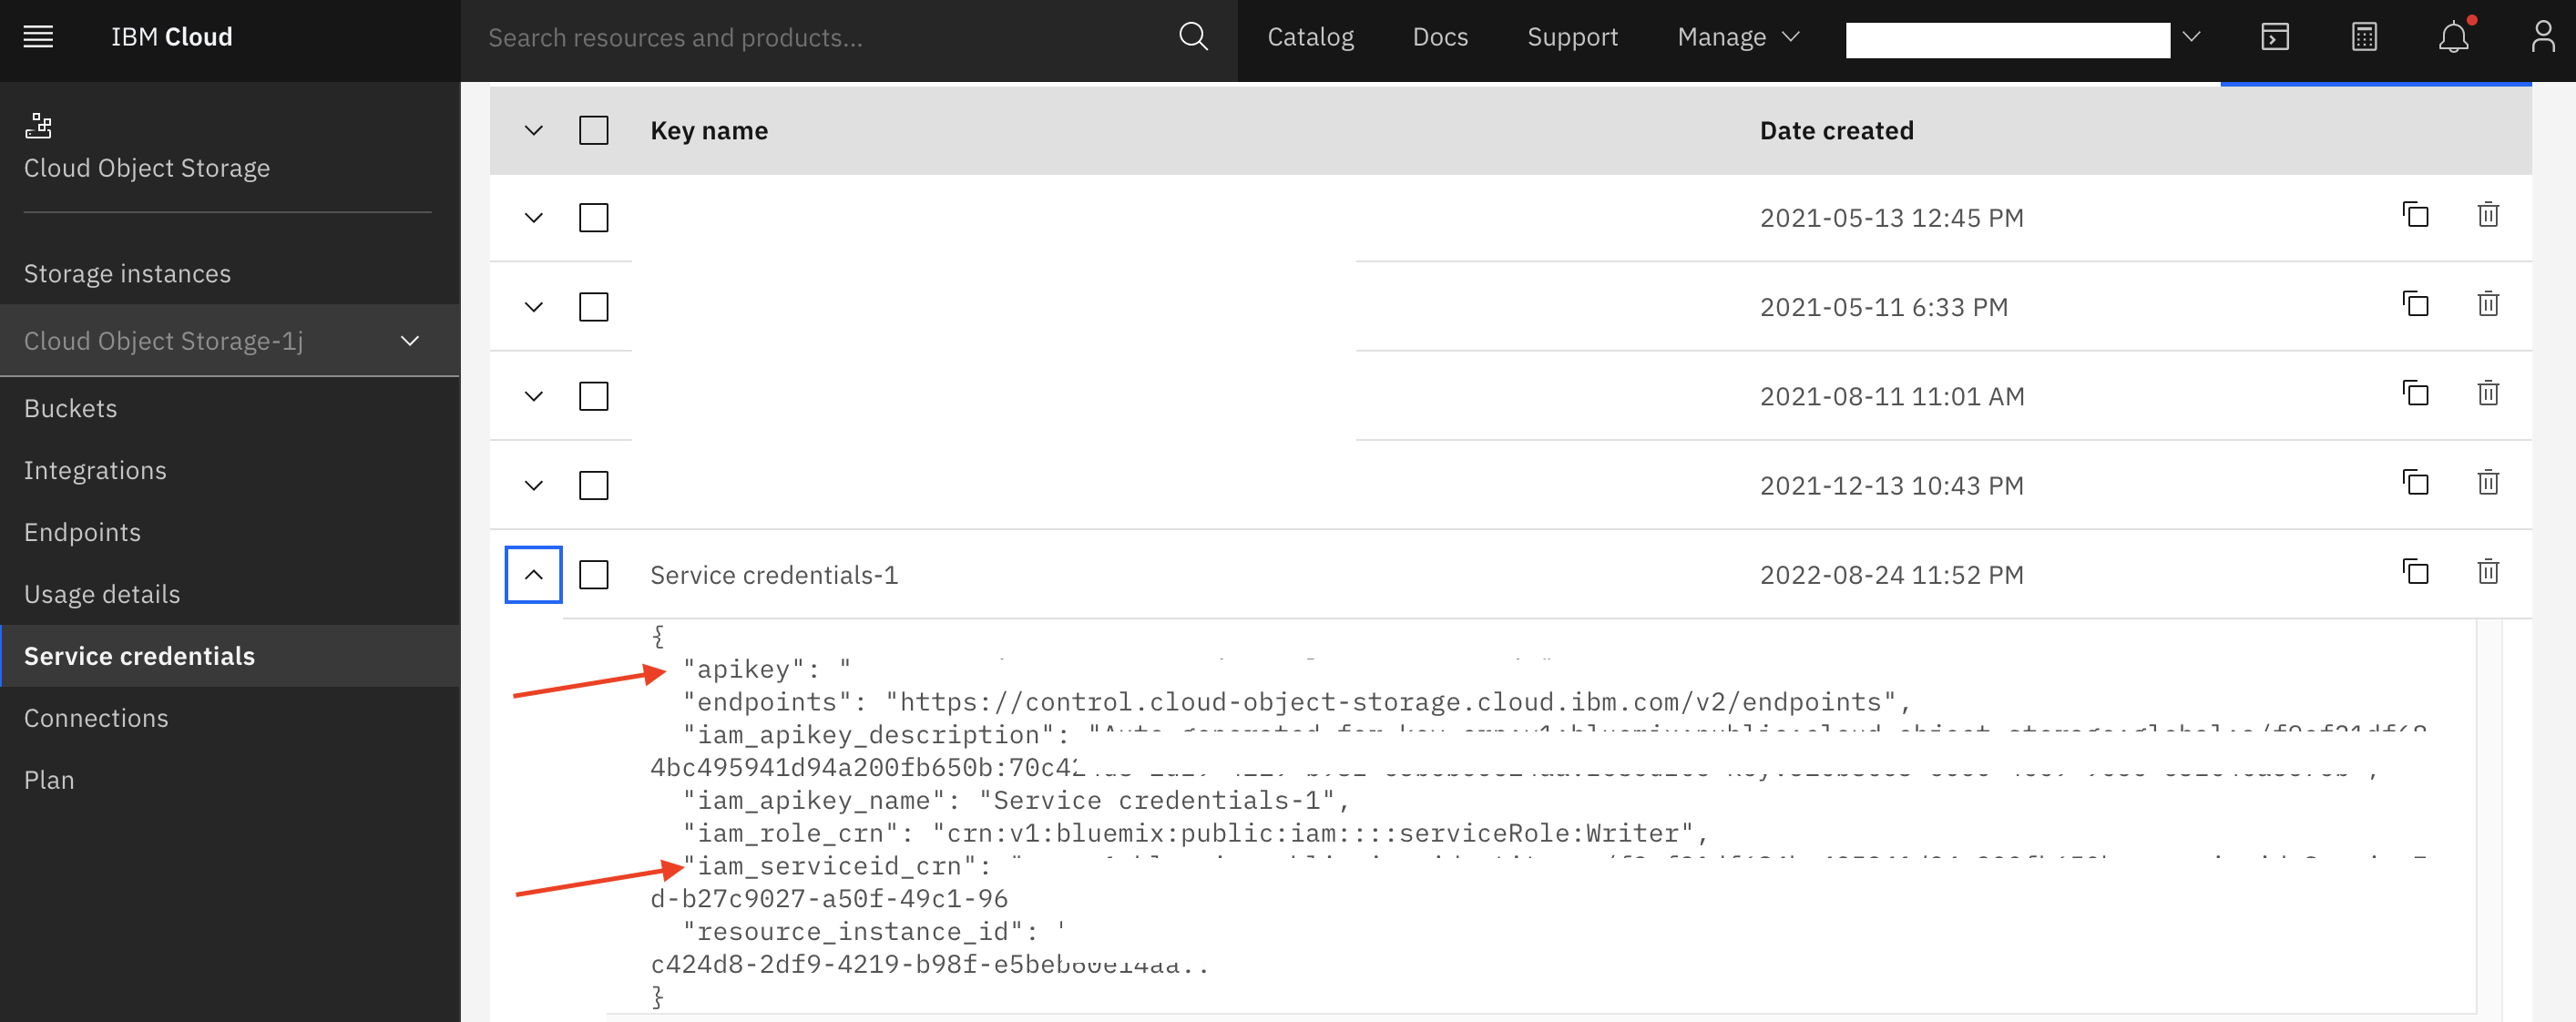Open the Docs link
Viewport: 2576px width, 1022px height.
click(x=1440, y=37)
